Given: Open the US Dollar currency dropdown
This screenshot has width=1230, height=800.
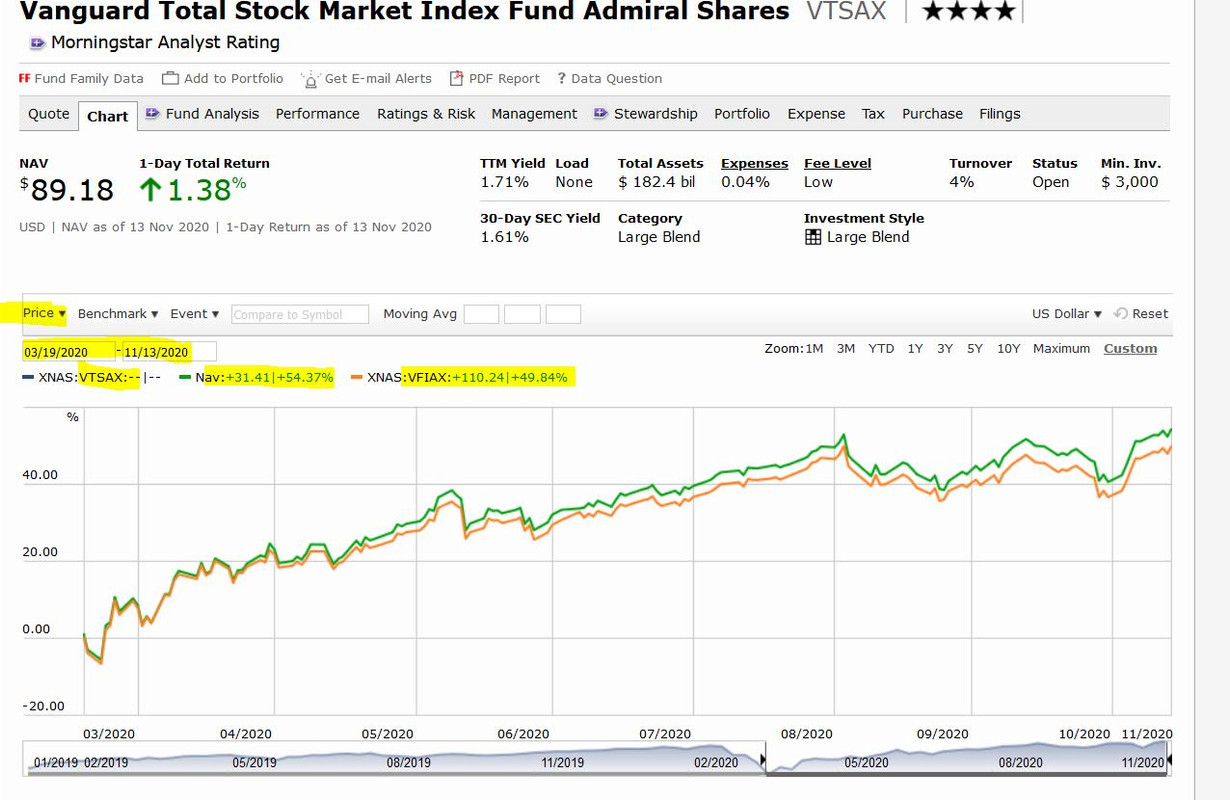Looking at the screenshot, I should pos(1066,314).
